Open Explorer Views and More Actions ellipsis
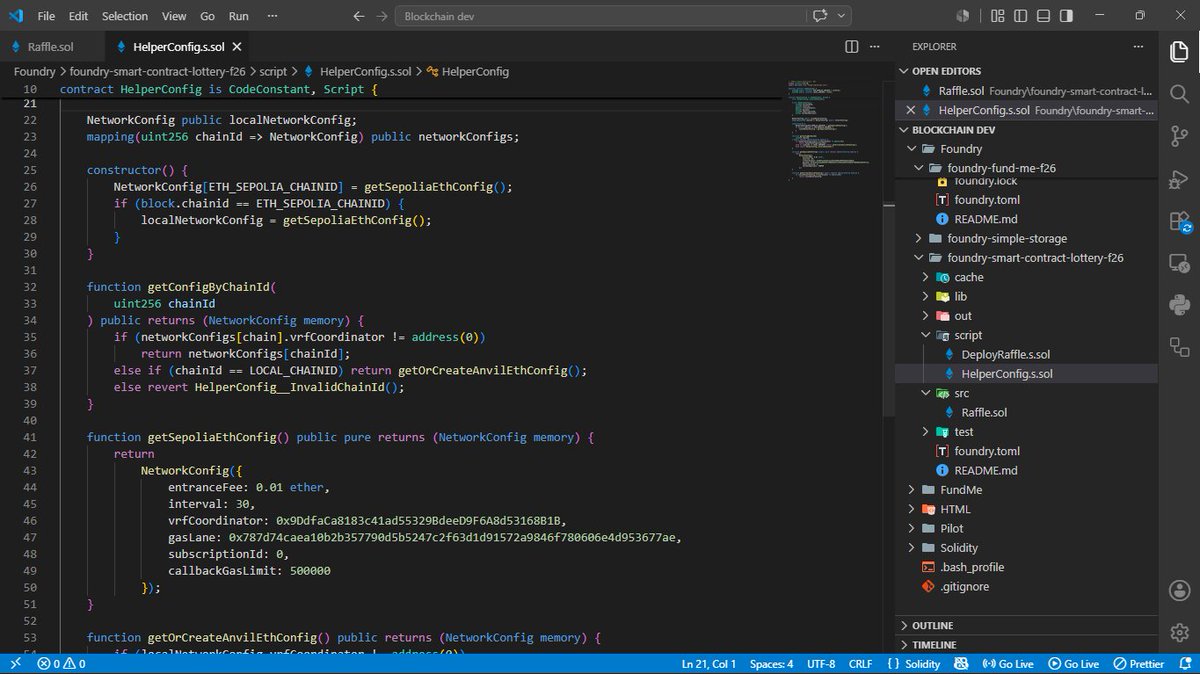The width and height of the screenshot is (1200, 674). pos(1138,47)
